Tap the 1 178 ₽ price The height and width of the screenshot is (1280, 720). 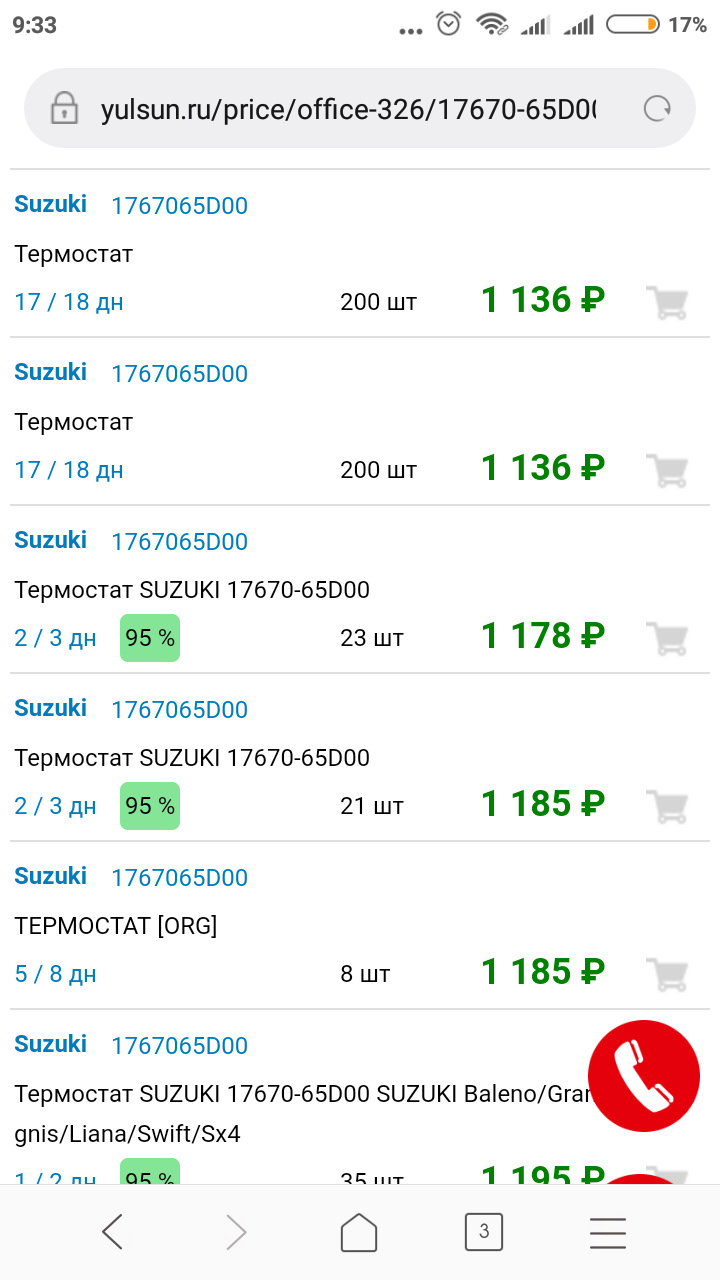(x=543, y=636)
